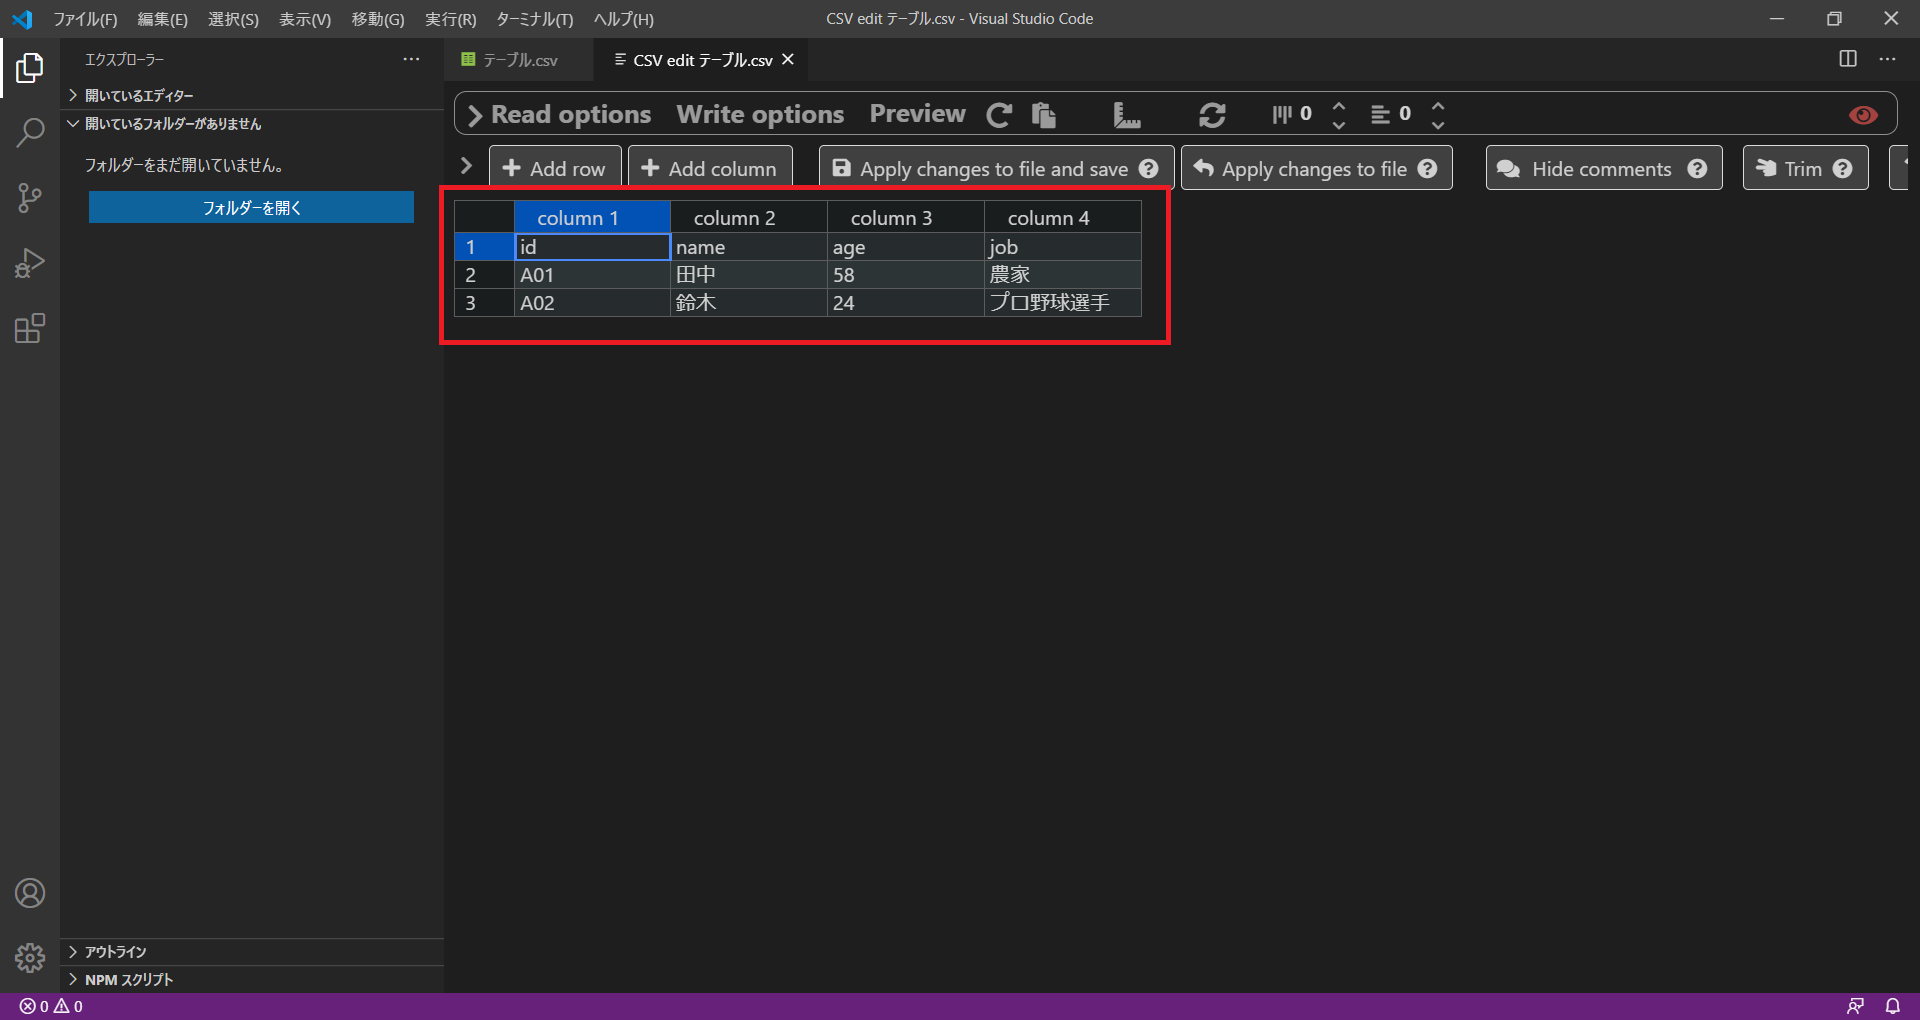Expand the アウトライン section
The image size is (1920, 1020).
(x=252, y=952)
